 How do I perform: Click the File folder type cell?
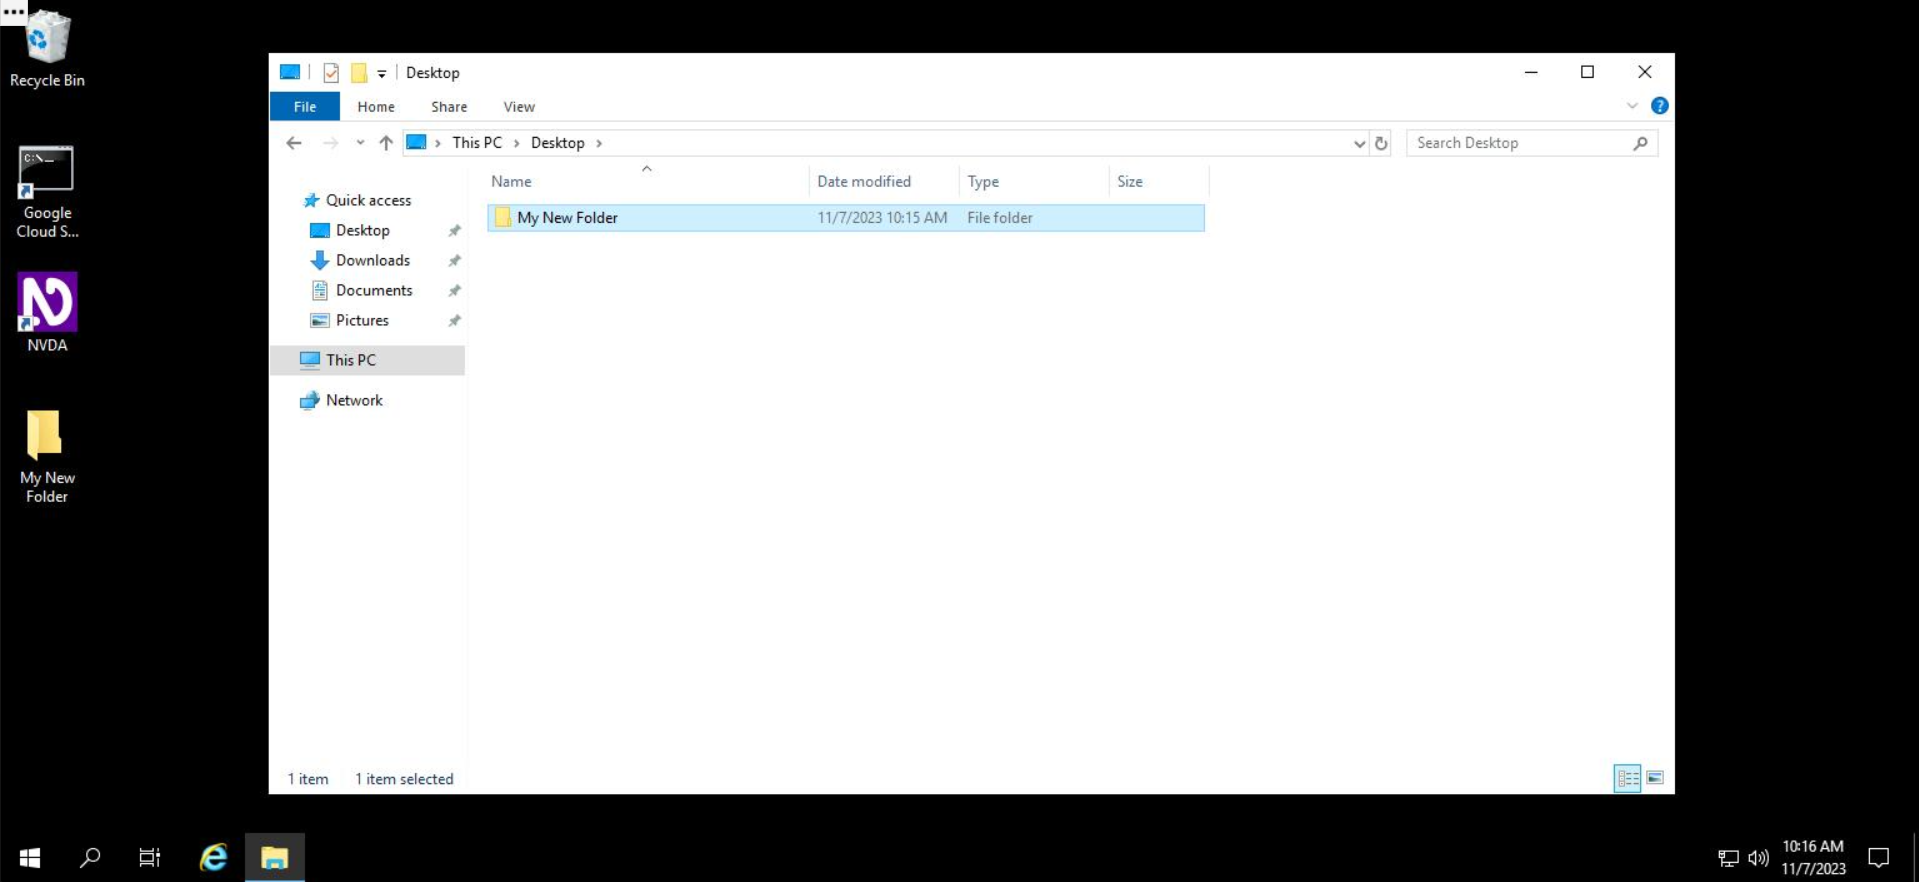coord(1000,218)
